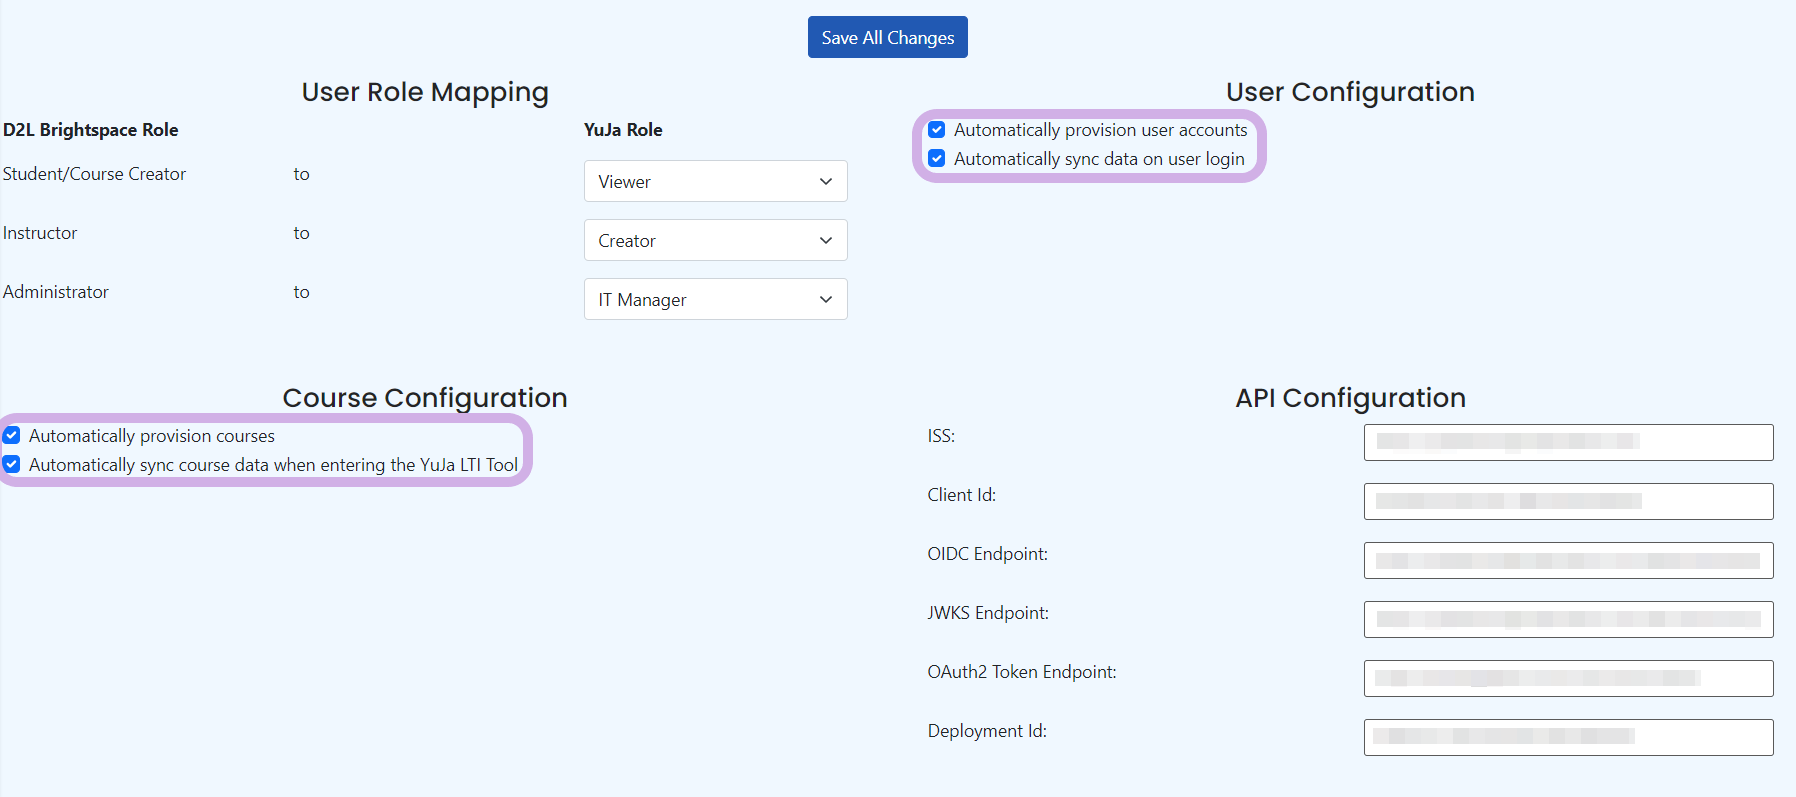Select the Deployment Id label
This screenshot has width=1796, height=797.
[x=987, y=731]
